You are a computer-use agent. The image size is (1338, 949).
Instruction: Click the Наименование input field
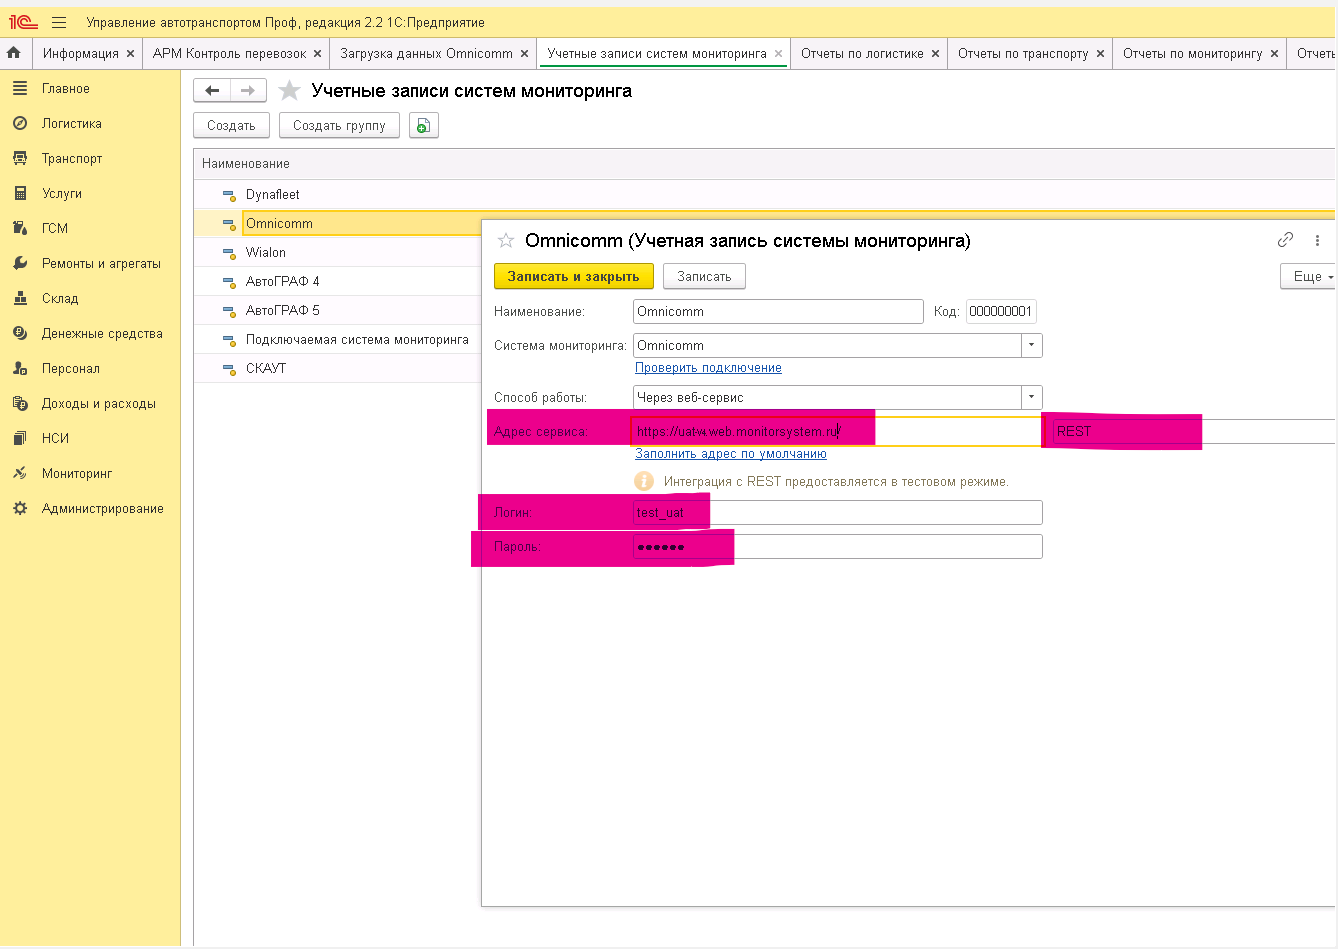(x=777, y=311)
